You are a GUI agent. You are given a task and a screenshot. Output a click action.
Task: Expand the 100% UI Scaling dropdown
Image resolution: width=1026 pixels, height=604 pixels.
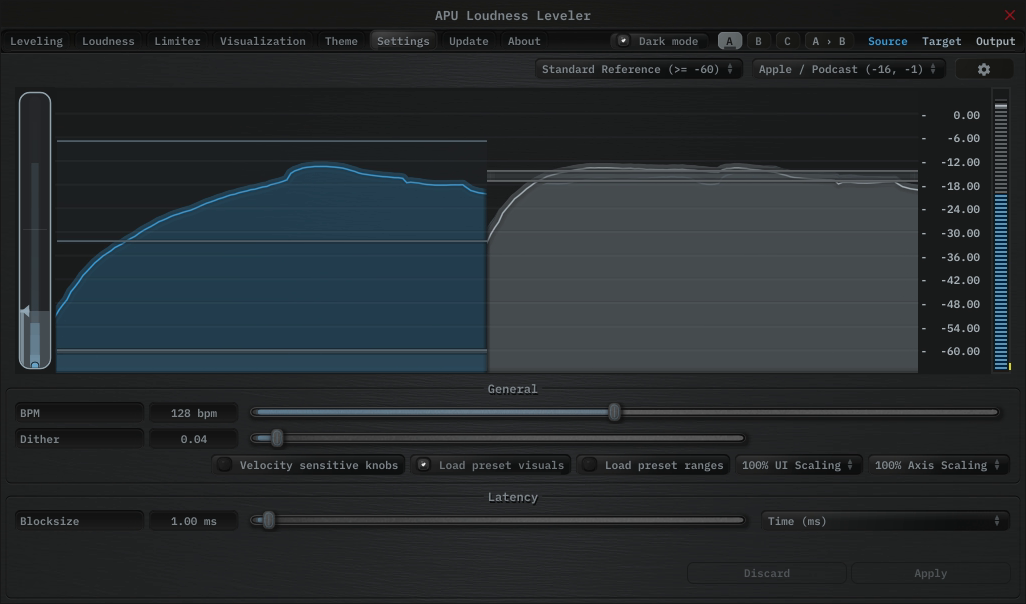[x=797, y=465]
